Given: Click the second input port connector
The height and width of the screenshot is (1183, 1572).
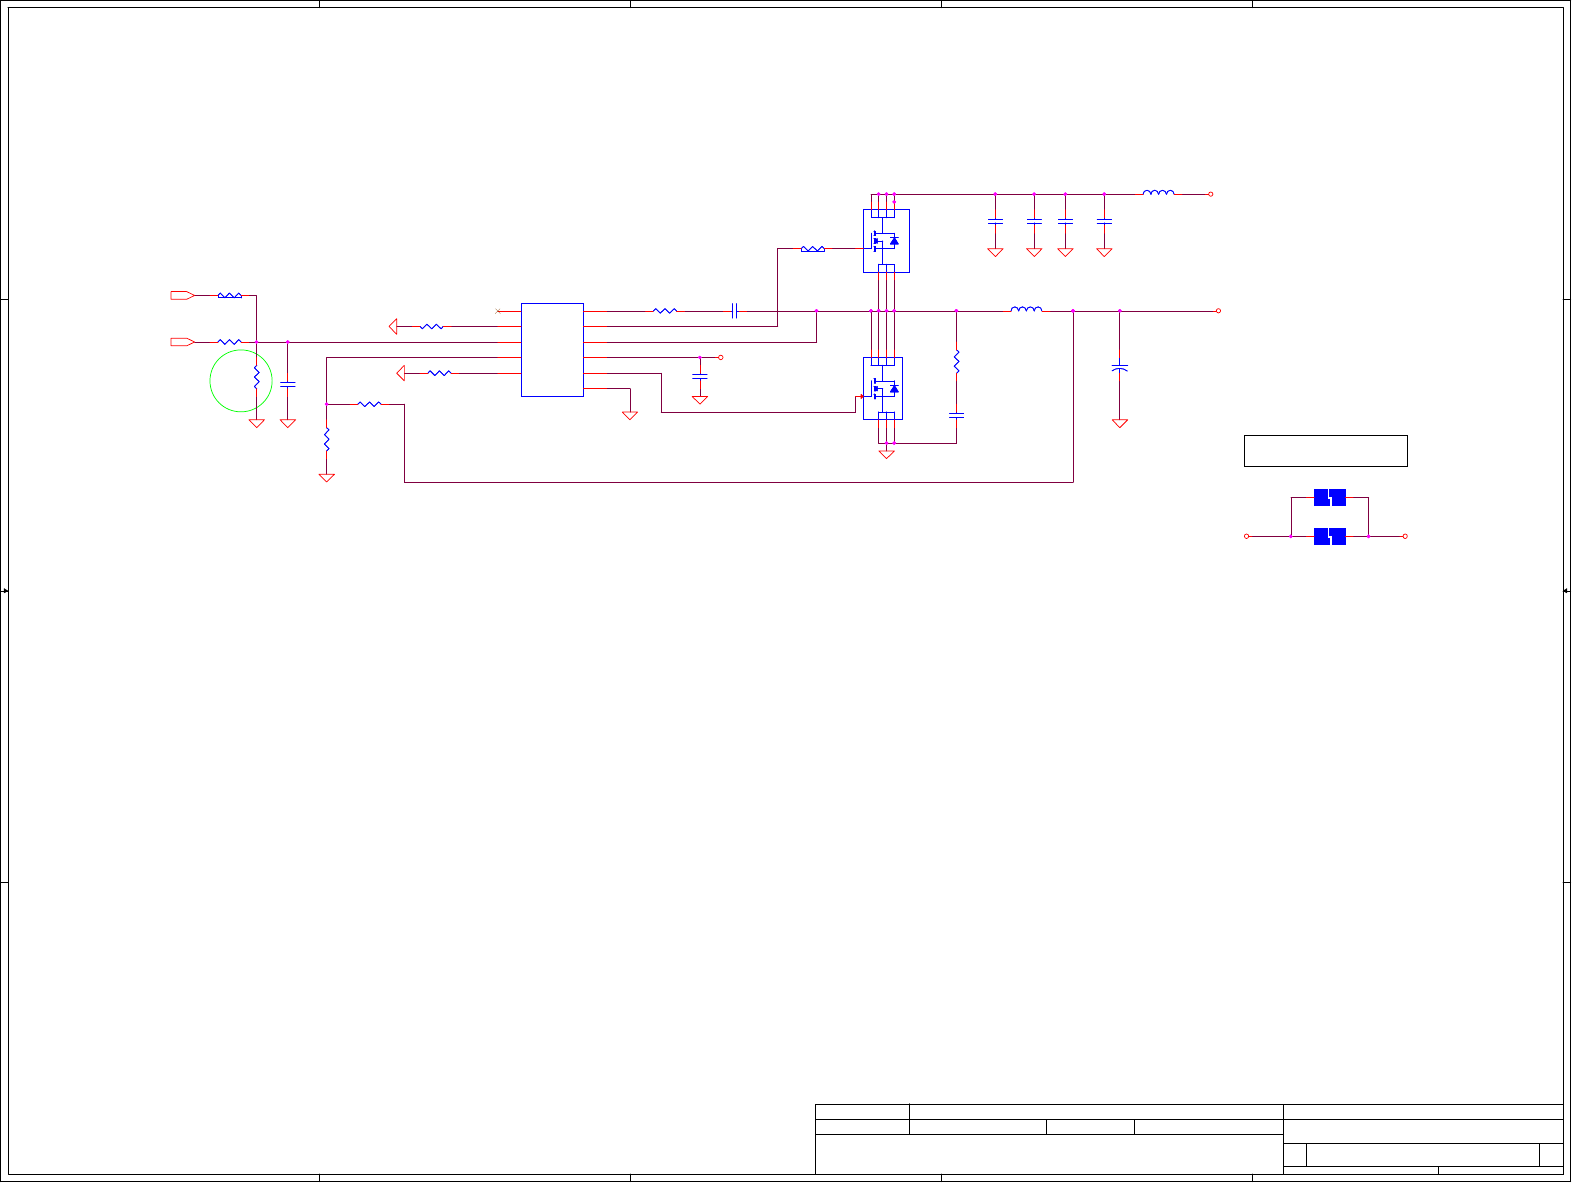Looking at the screenshot, I should (x=182, y=342).
